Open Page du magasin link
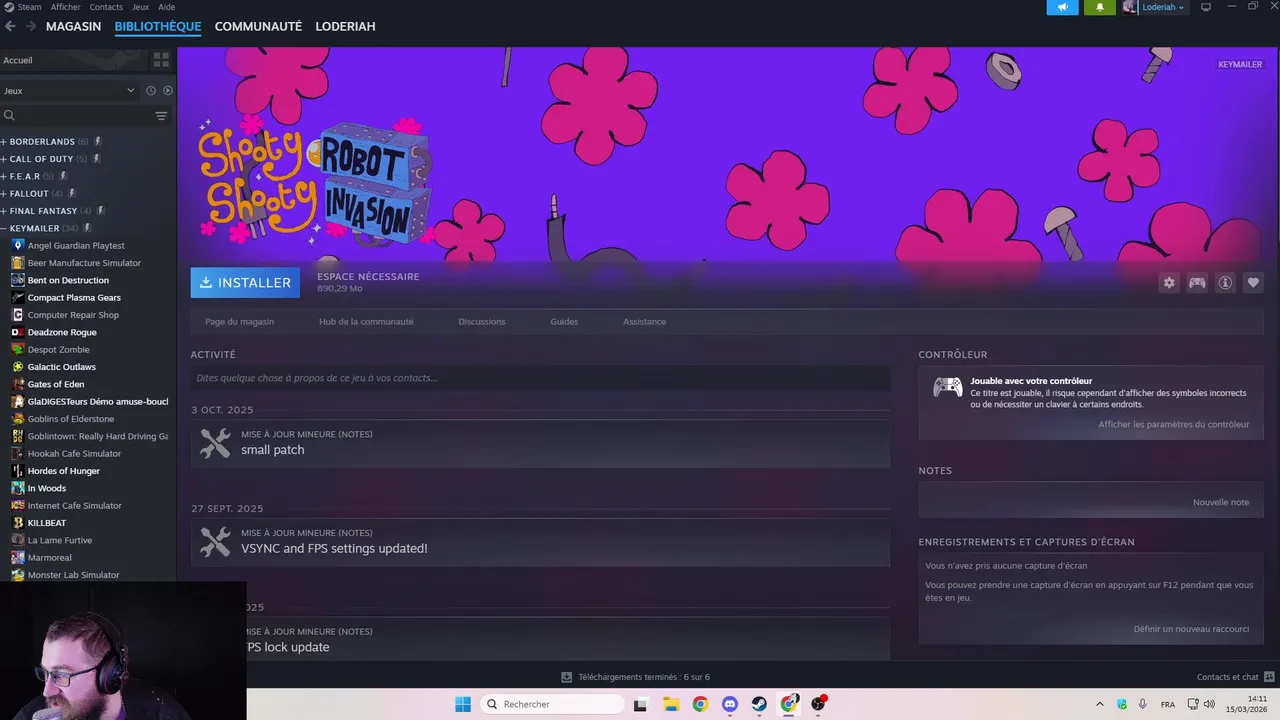 (x=239, y=322)
